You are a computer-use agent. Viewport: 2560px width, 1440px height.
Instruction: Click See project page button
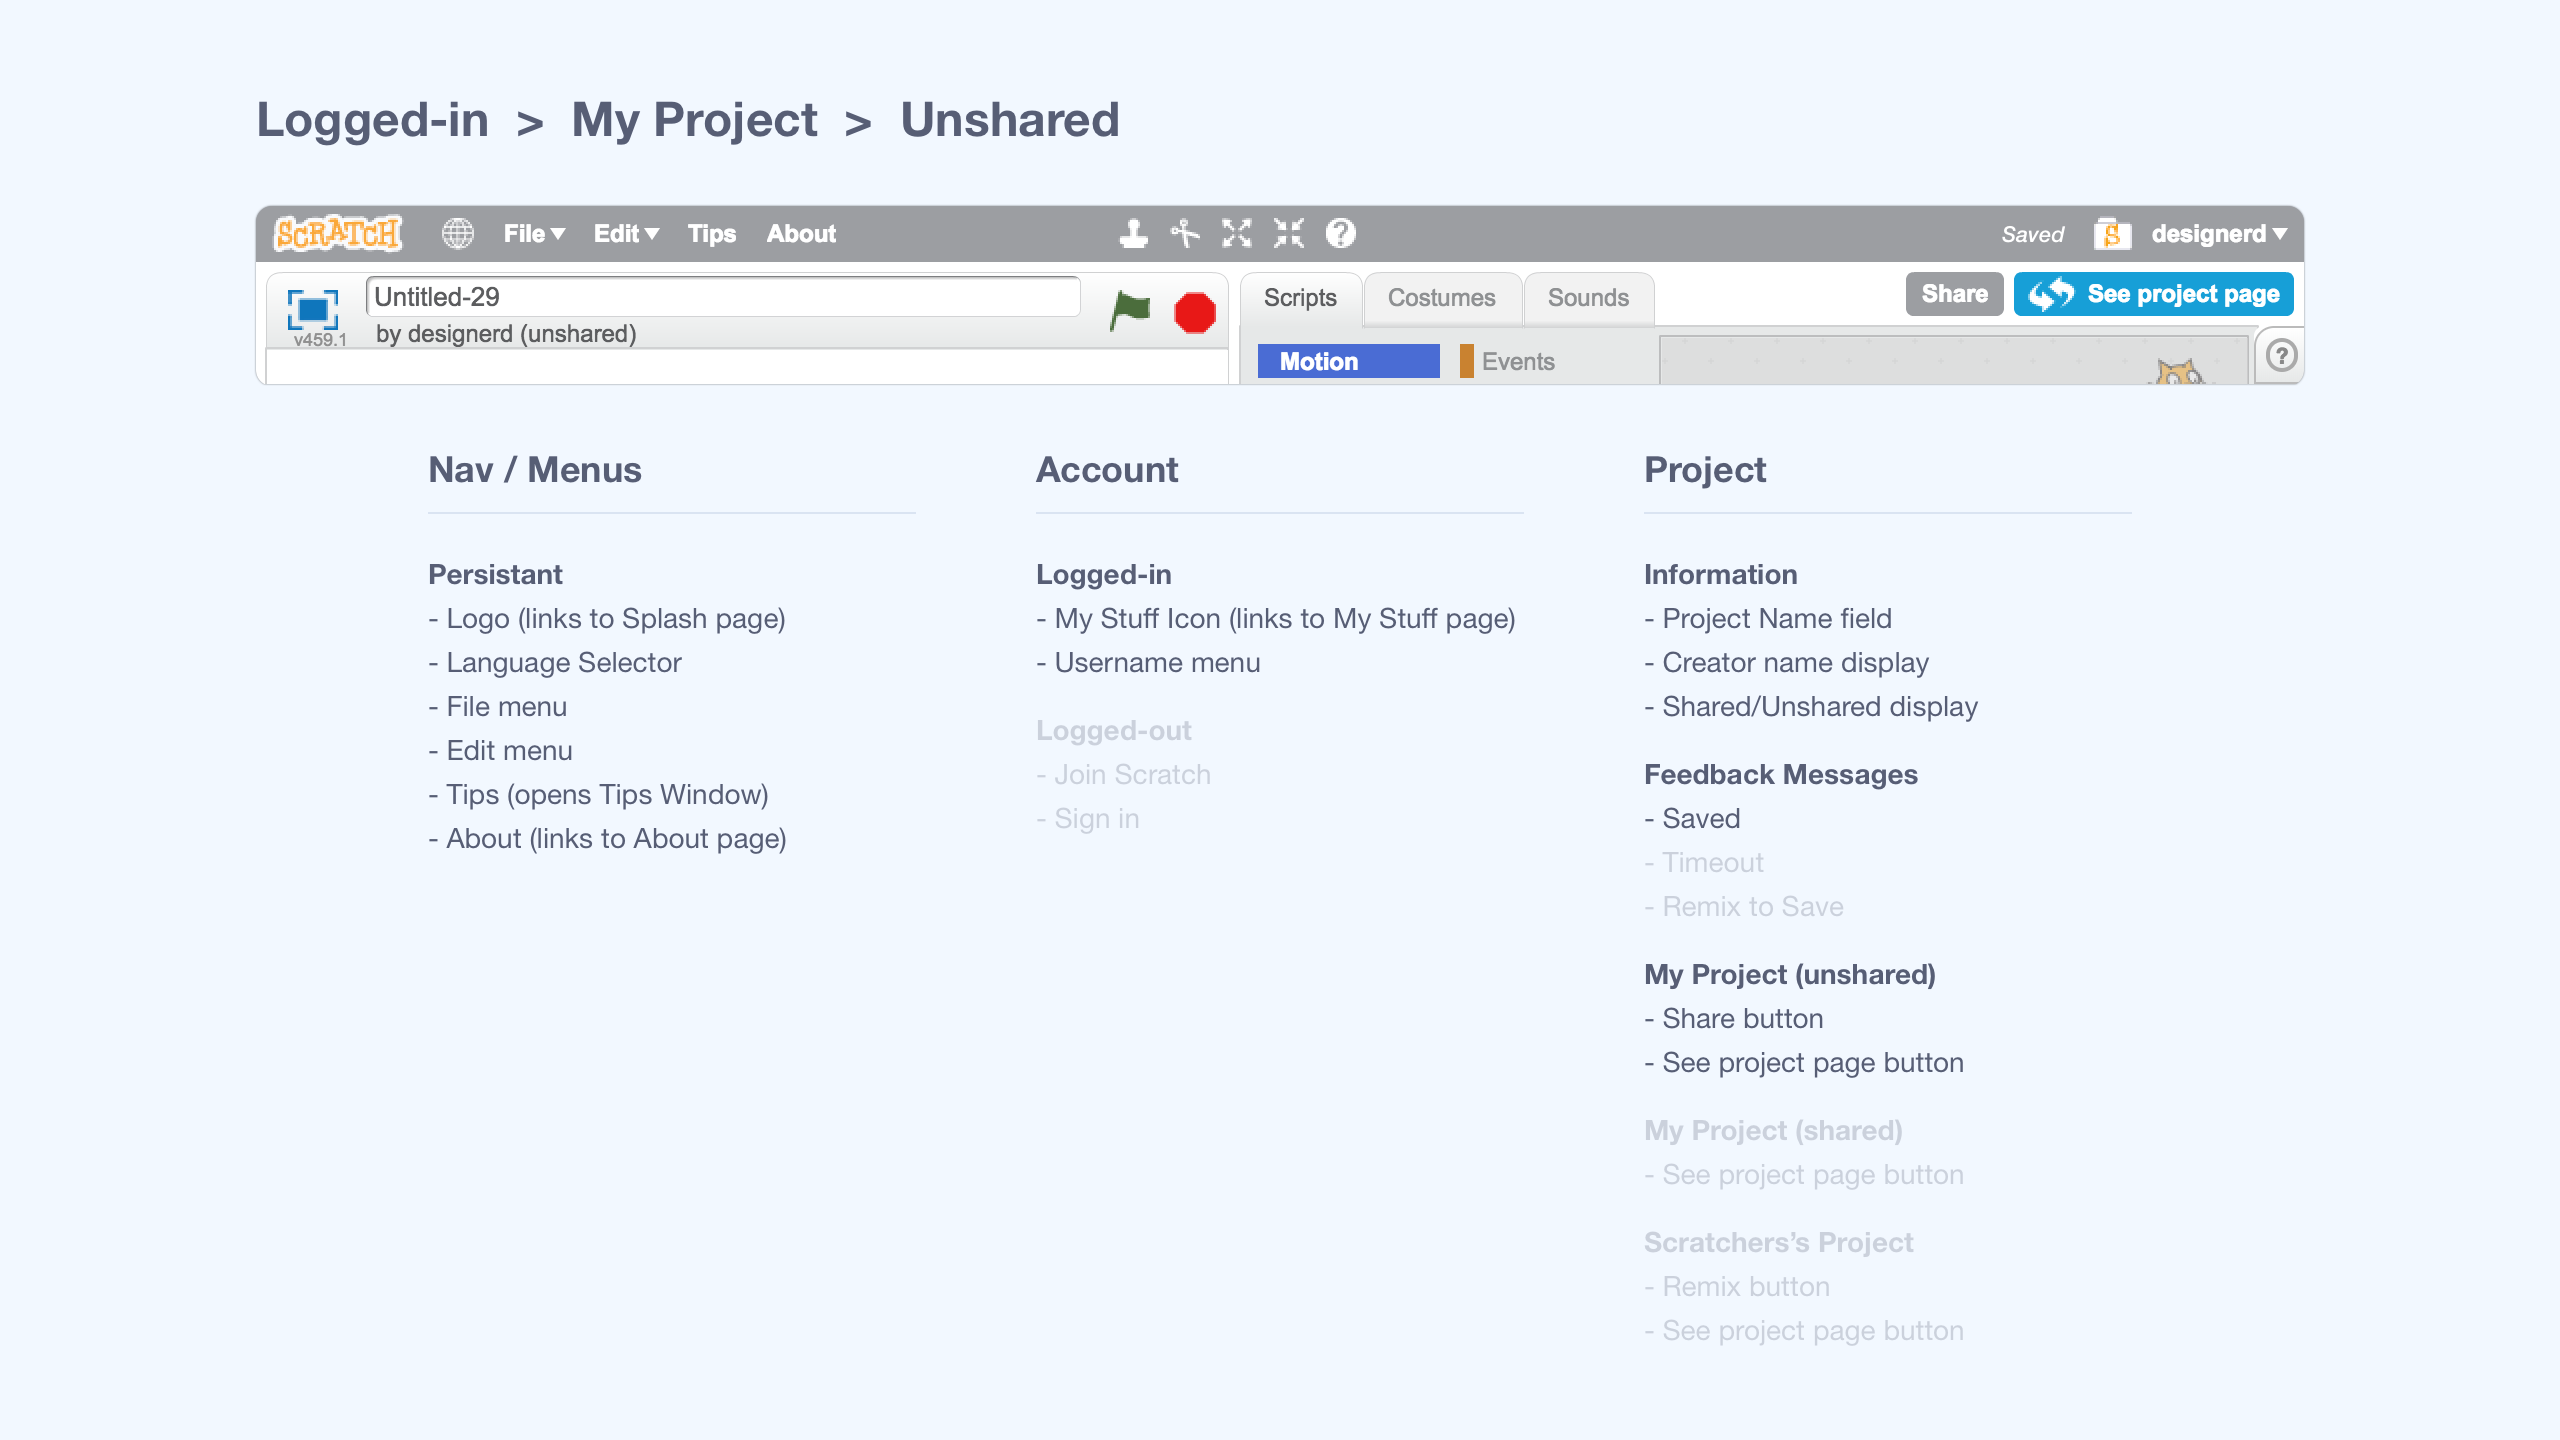(x=2153, y=294)
